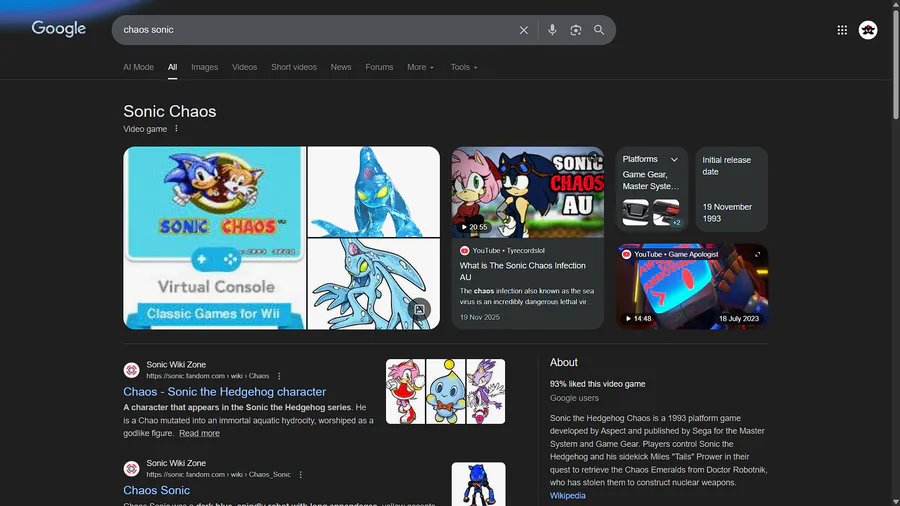900x506 pixels.
Task: Submit search with magnifier icon
Action: click(x=599, y=30)
